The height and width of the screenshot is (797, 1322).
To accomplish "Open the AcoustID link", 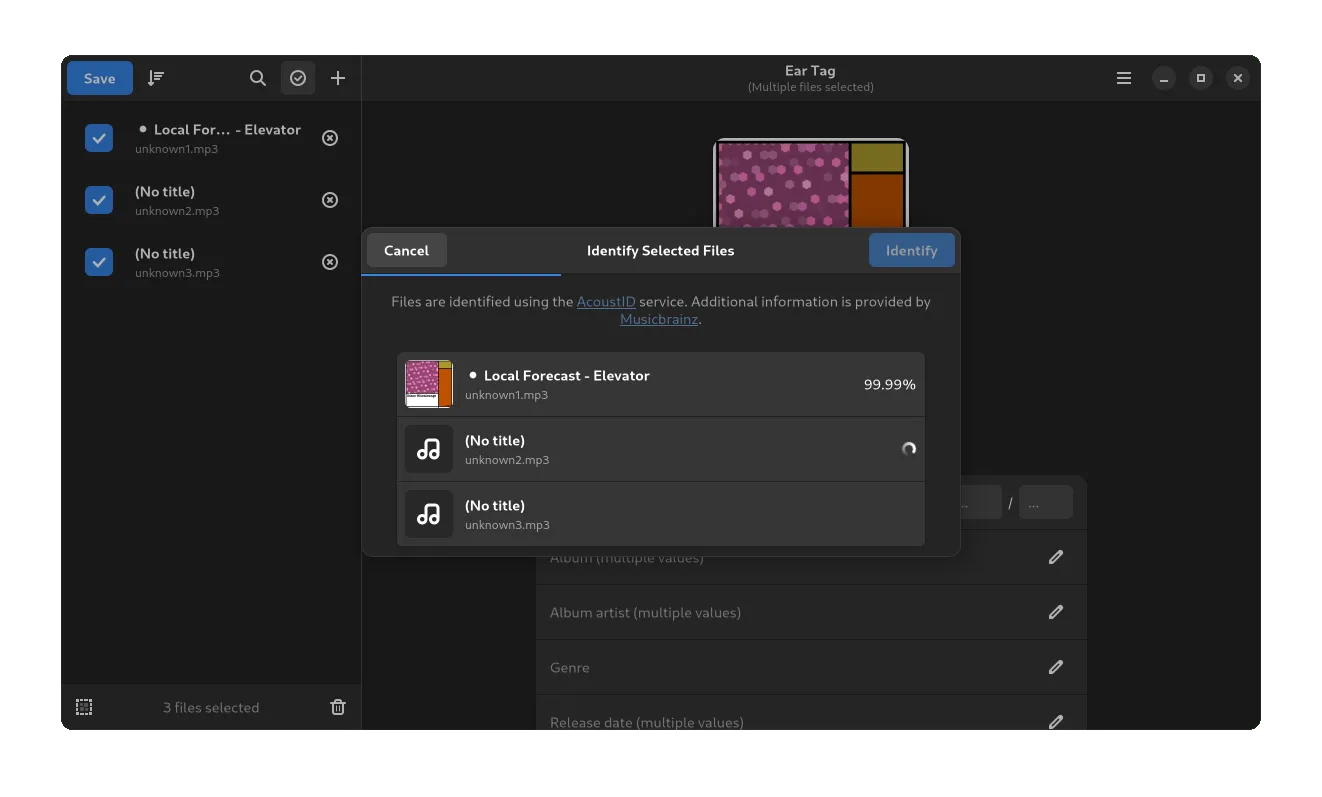I will pyautogui.click(x=606, y=301).
